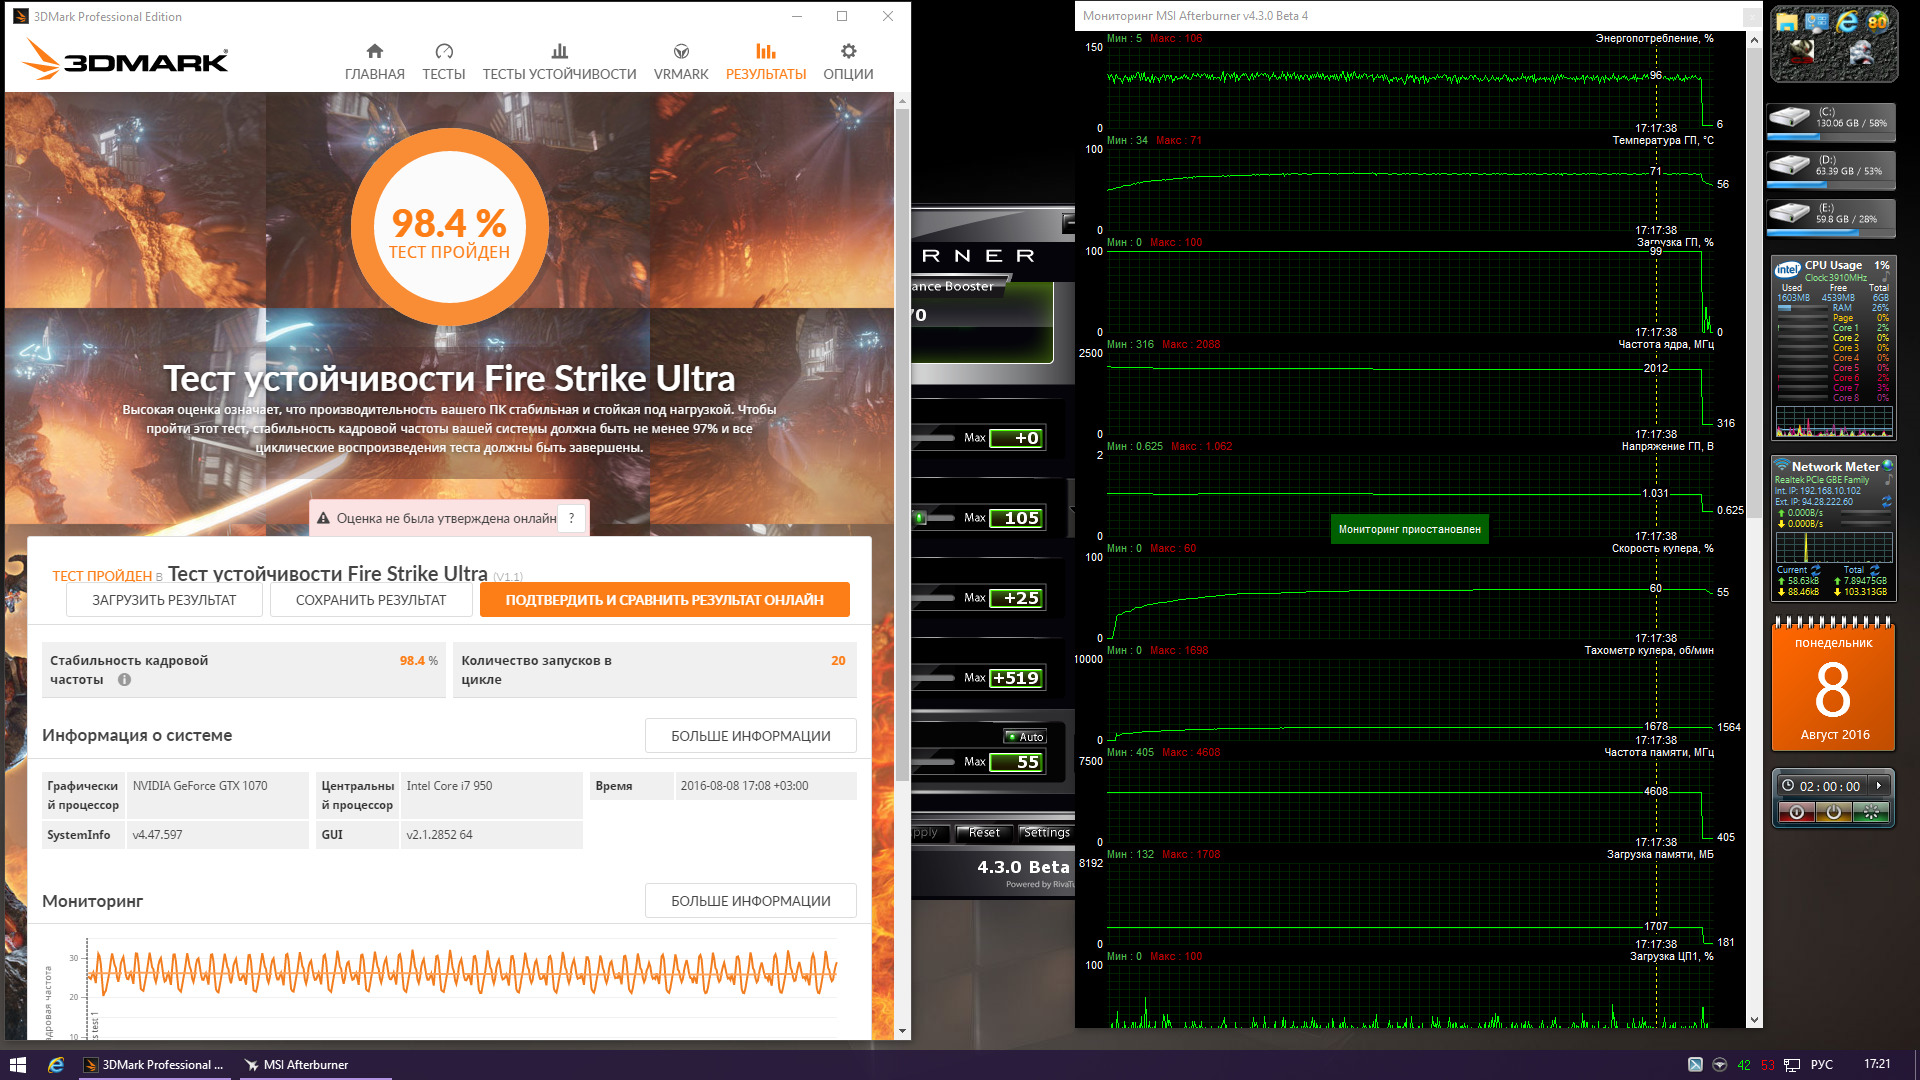Image resolution: width=1920 pixels, height=1080 pixels.
Task: Expand БОЛЬШЕ ИНФОРМАЦИИ for Мониторинг section
Action: click(750, 901)
